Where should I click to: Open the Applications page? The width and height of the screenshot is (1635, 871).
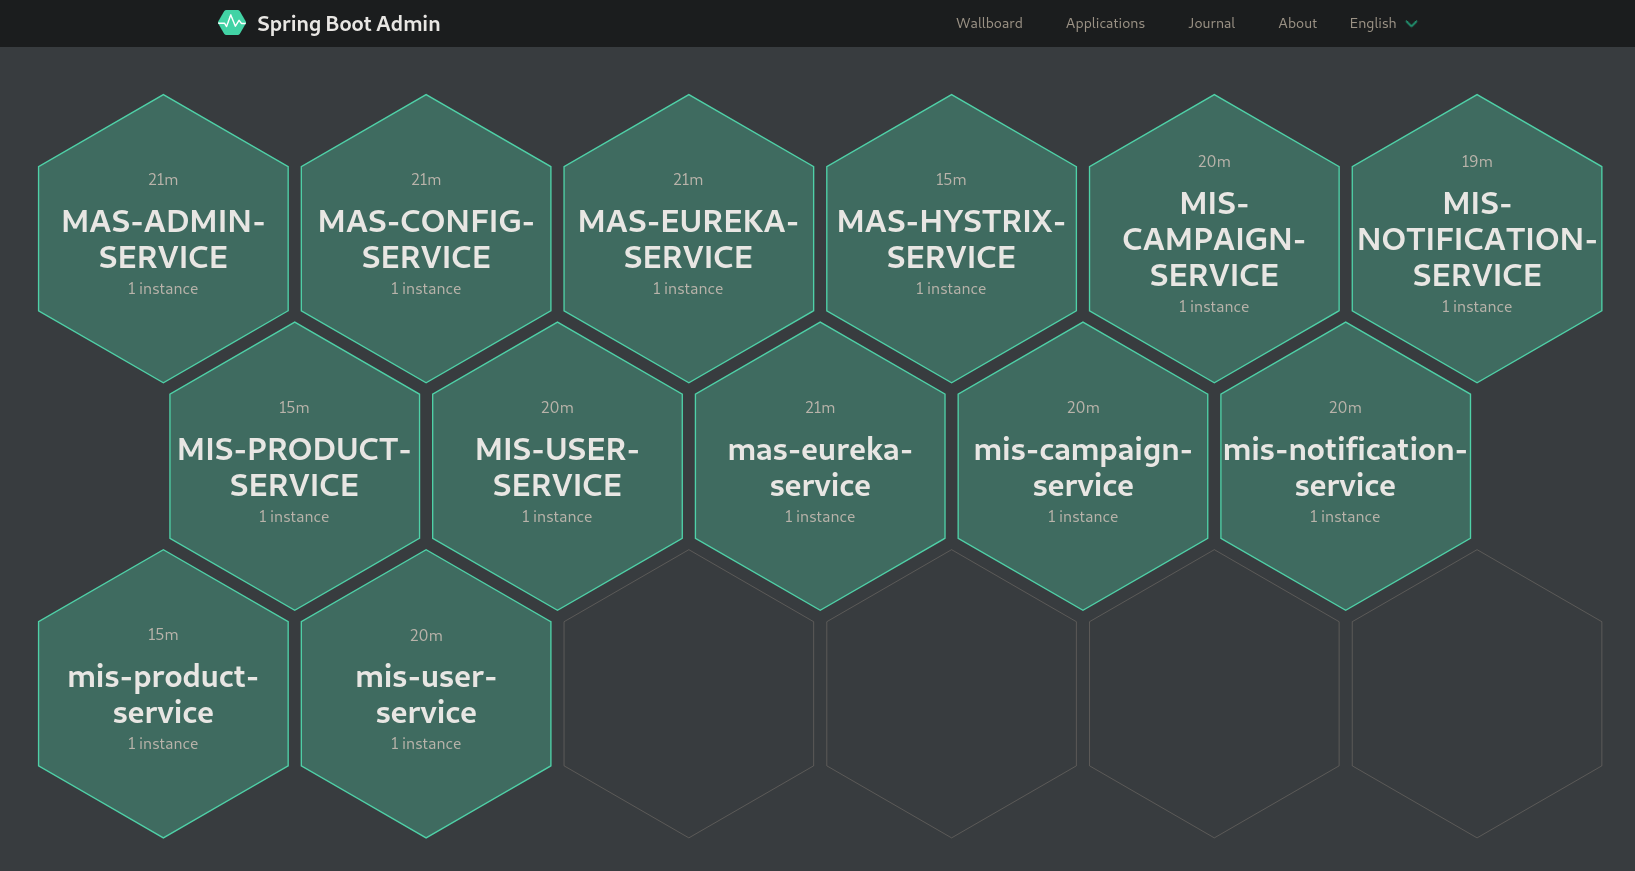[1105, 23]
